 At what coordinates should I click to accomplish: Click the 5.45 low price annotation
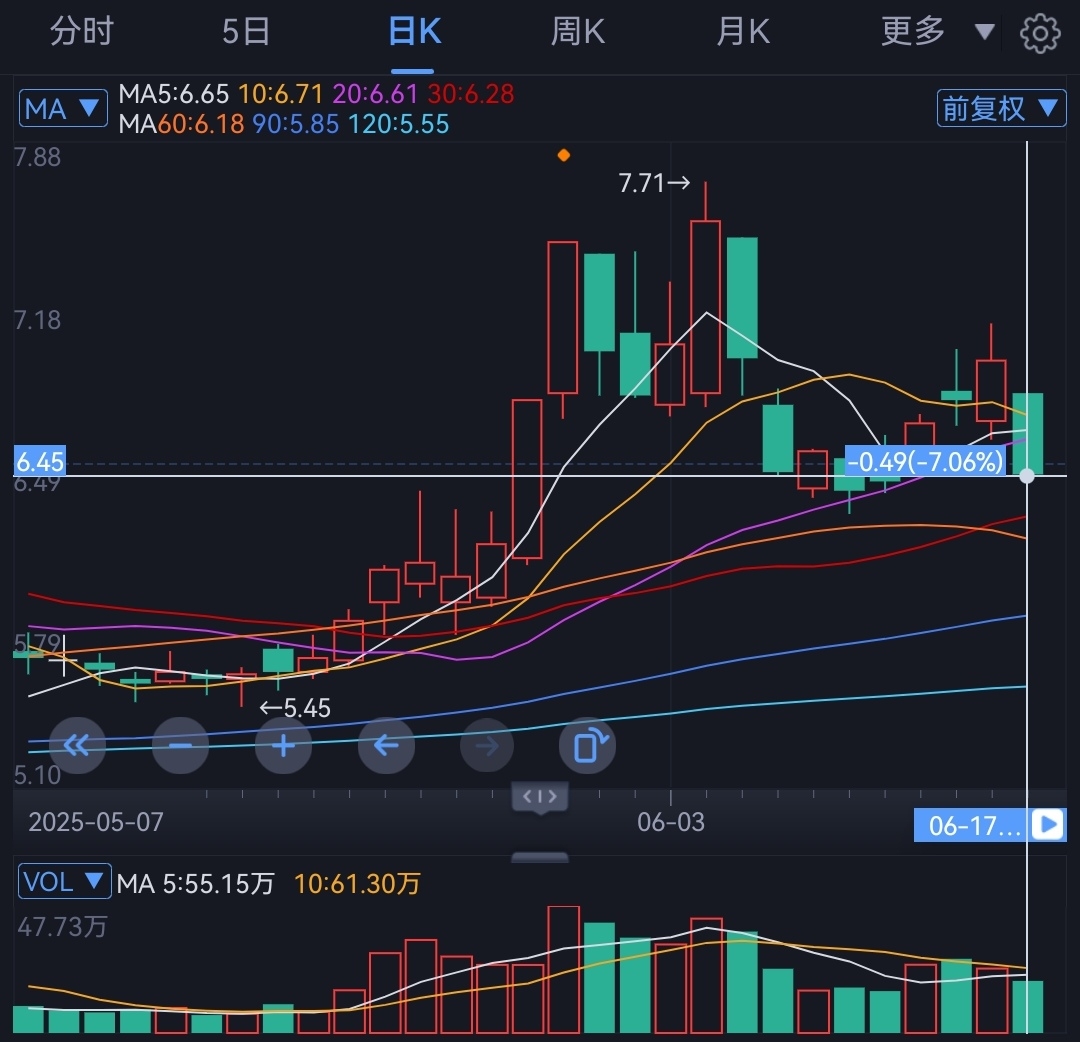[x=295, y=708]
